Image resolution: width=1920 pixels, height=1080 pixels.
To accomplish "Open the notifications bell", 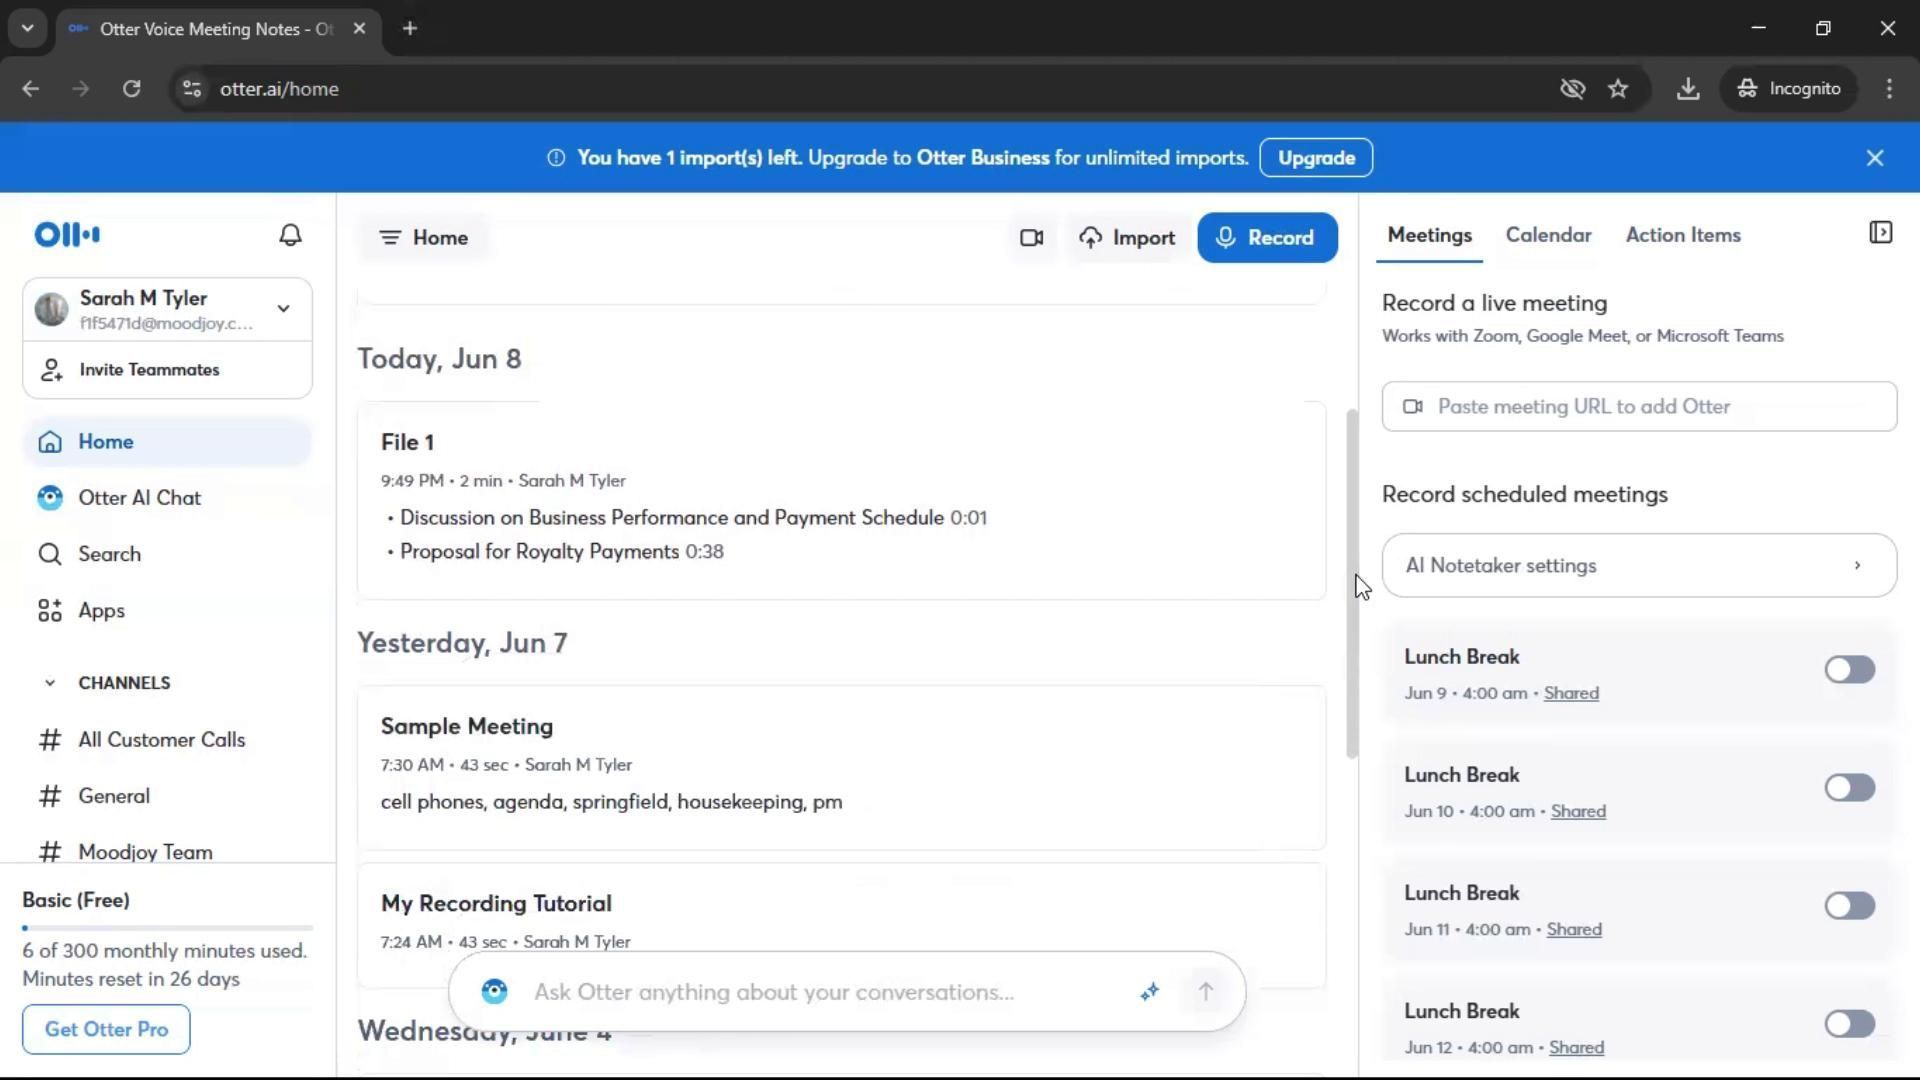I will (290, 235).
